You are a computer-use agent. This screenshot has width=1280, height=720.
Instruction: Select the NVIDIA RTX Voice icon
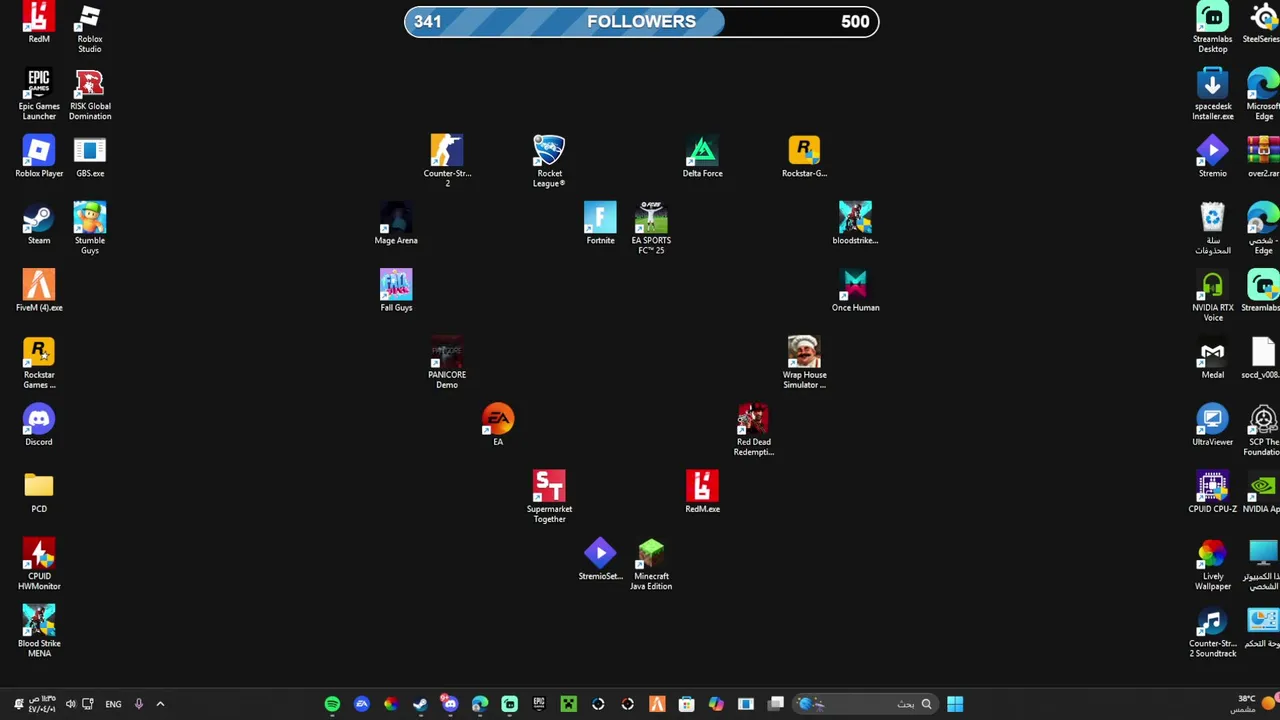point(1212,296)
